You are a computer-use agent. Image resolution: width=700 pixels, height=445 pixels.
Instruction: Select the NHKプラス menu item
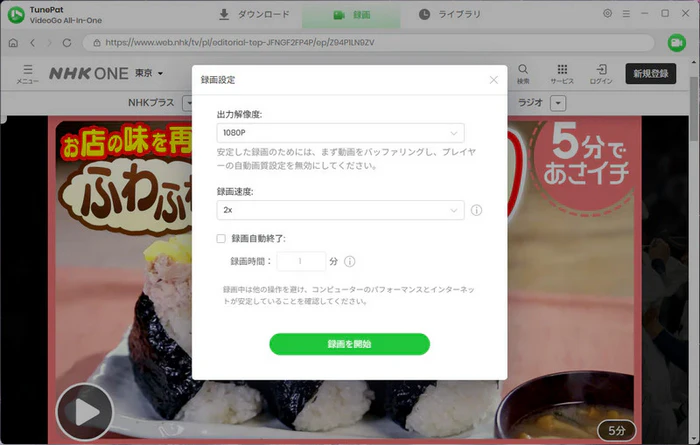151,103
